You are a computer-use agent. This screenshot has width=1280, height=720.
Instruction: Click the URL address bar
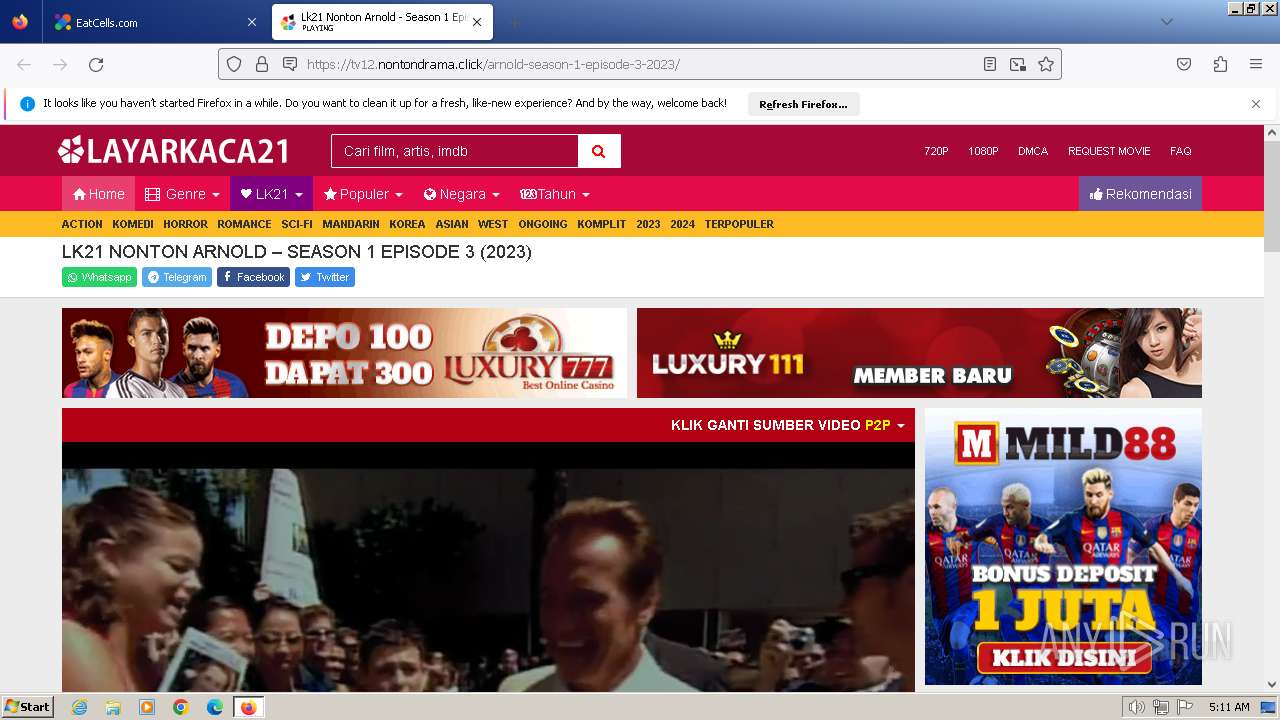[640, 64]
